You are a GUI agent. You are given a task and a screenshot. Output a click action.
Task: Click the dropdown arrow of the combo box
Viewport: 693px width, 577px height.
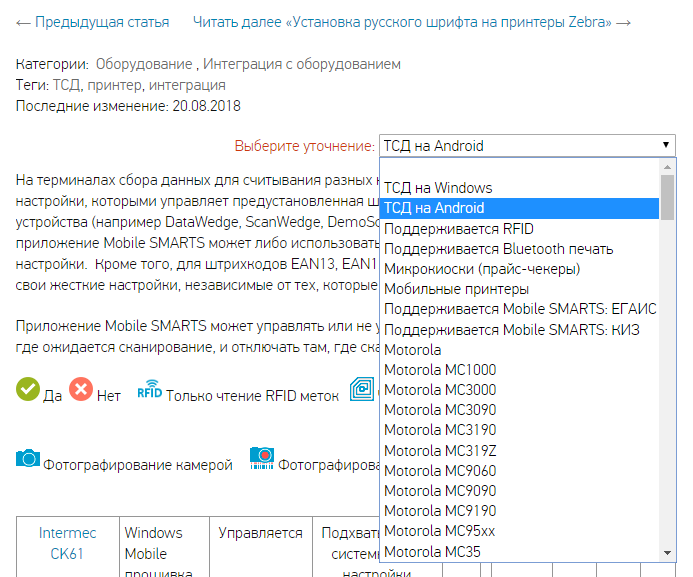click(666, 145)
